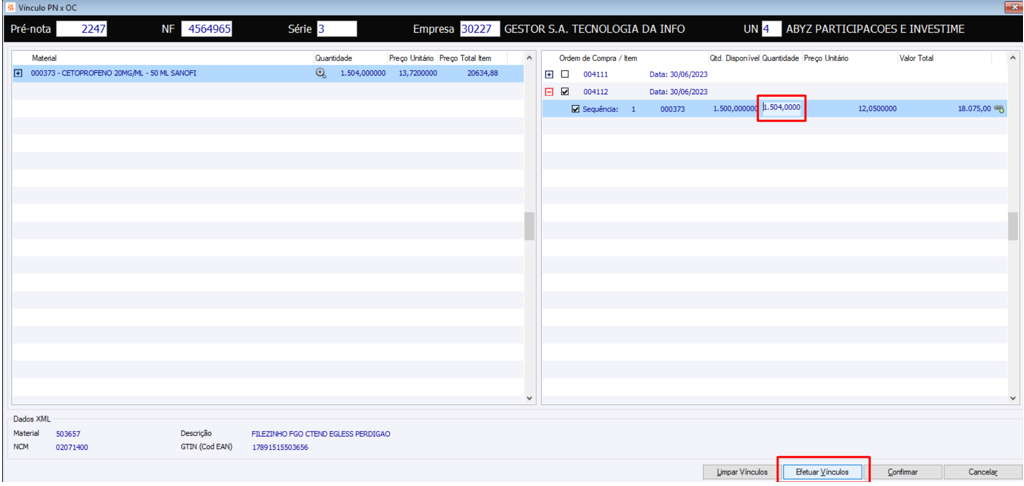Expand purchase order 004111

pyautogui.click(x=549, y=74)
